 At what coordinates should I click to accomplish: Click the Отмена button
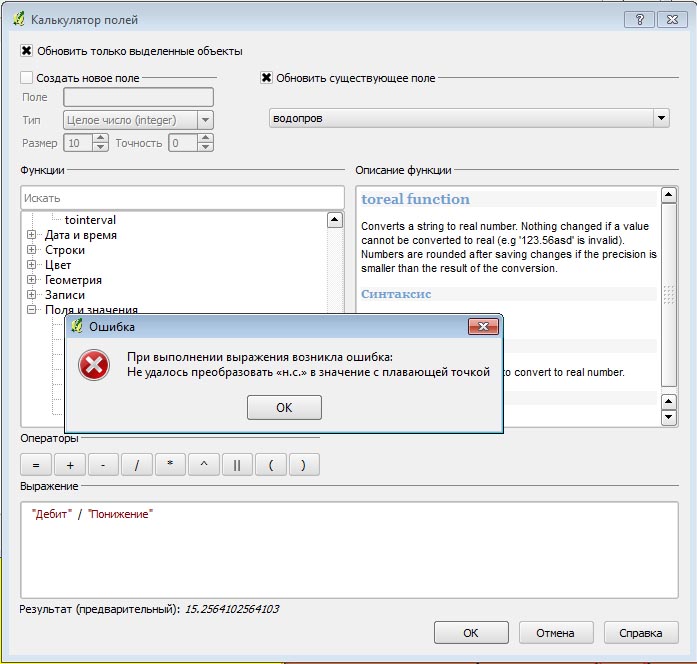coord(556,632)
